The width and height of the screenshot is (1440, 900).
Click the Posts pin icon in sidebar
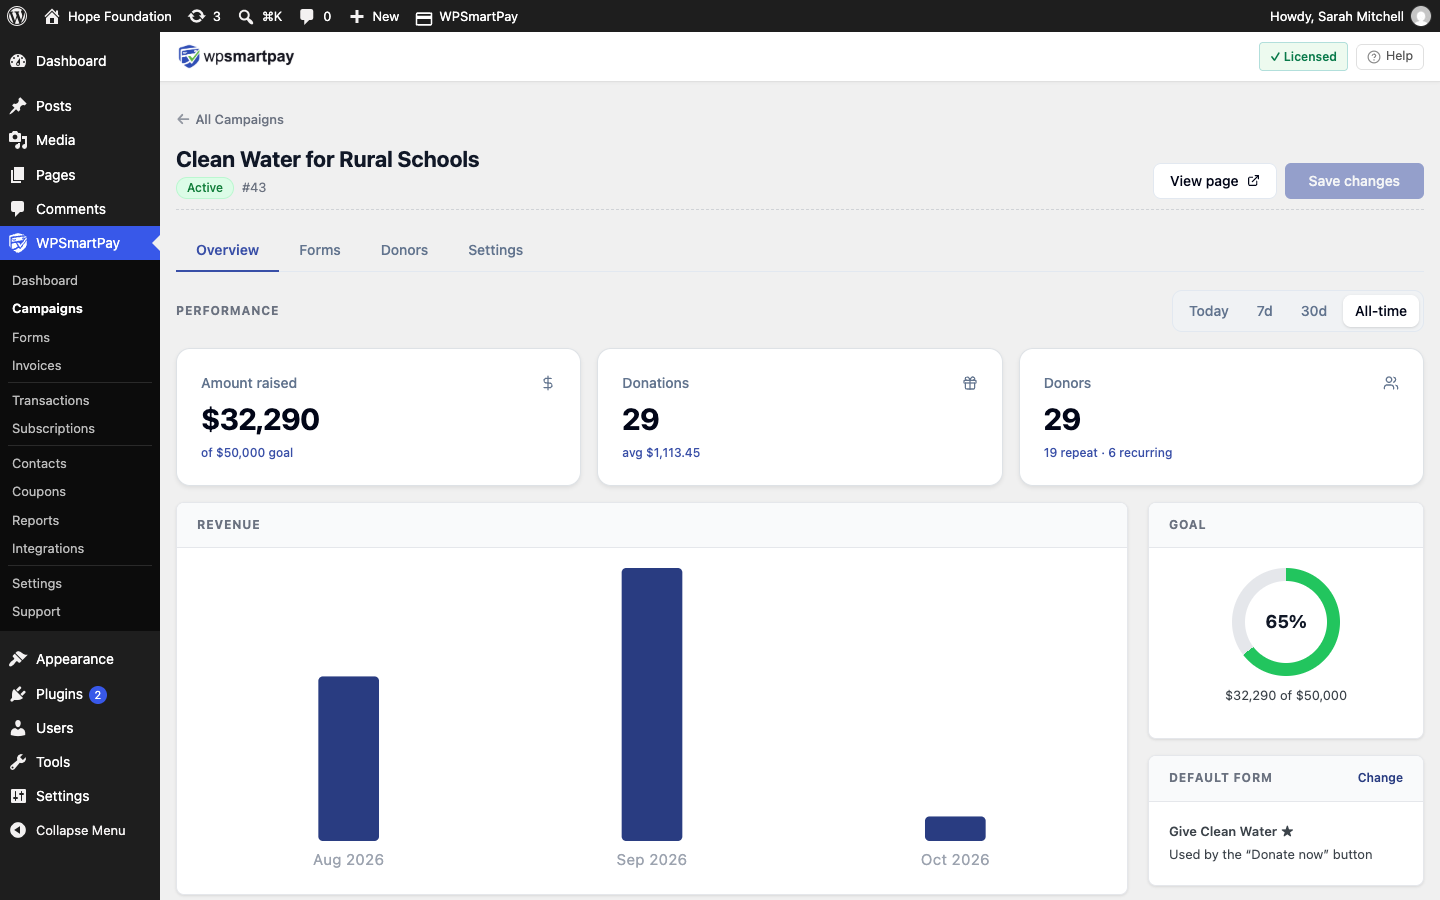click(18, 106)
